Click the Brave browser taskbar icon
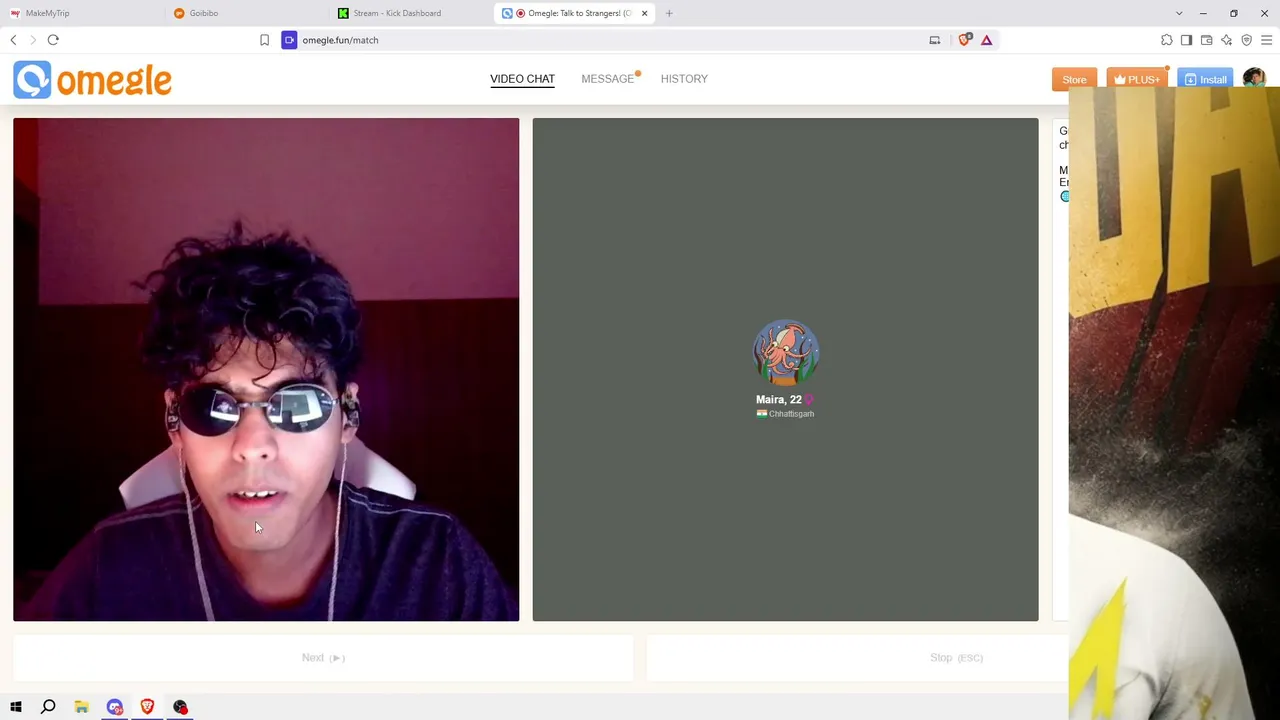The width and height of the screenshot is (1280, 720). (147, 707)
